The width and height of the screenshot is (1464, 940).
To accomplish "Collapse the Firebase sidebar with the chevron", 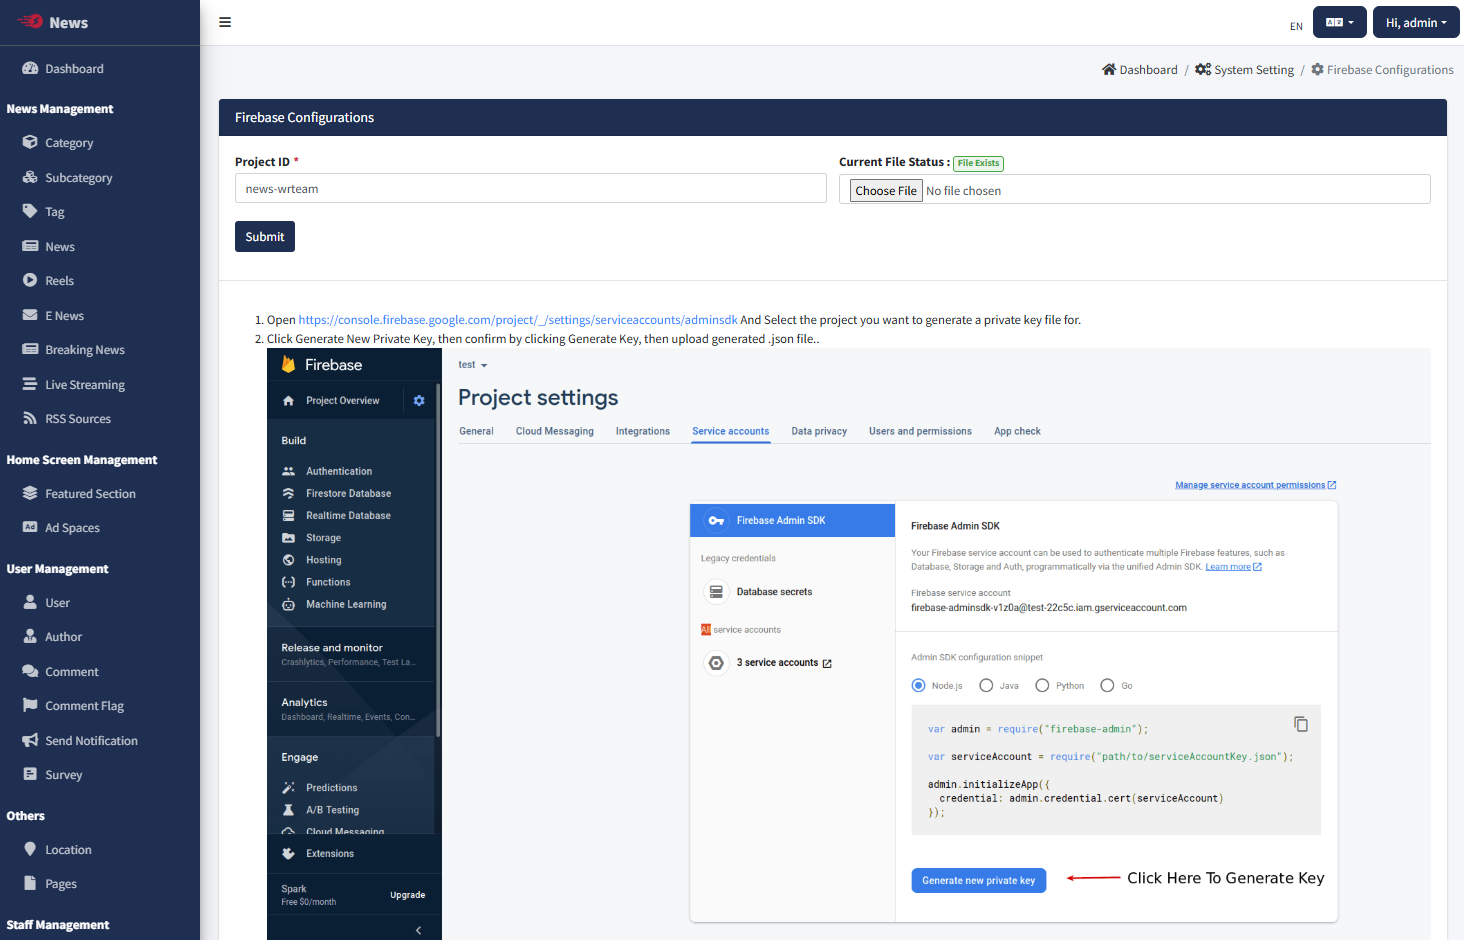I will tap(418, 930).
